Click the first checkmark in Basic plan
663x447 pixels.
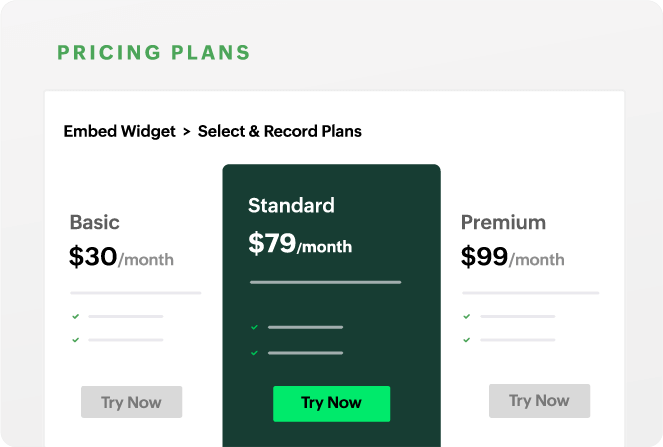(x=75, y=316)
